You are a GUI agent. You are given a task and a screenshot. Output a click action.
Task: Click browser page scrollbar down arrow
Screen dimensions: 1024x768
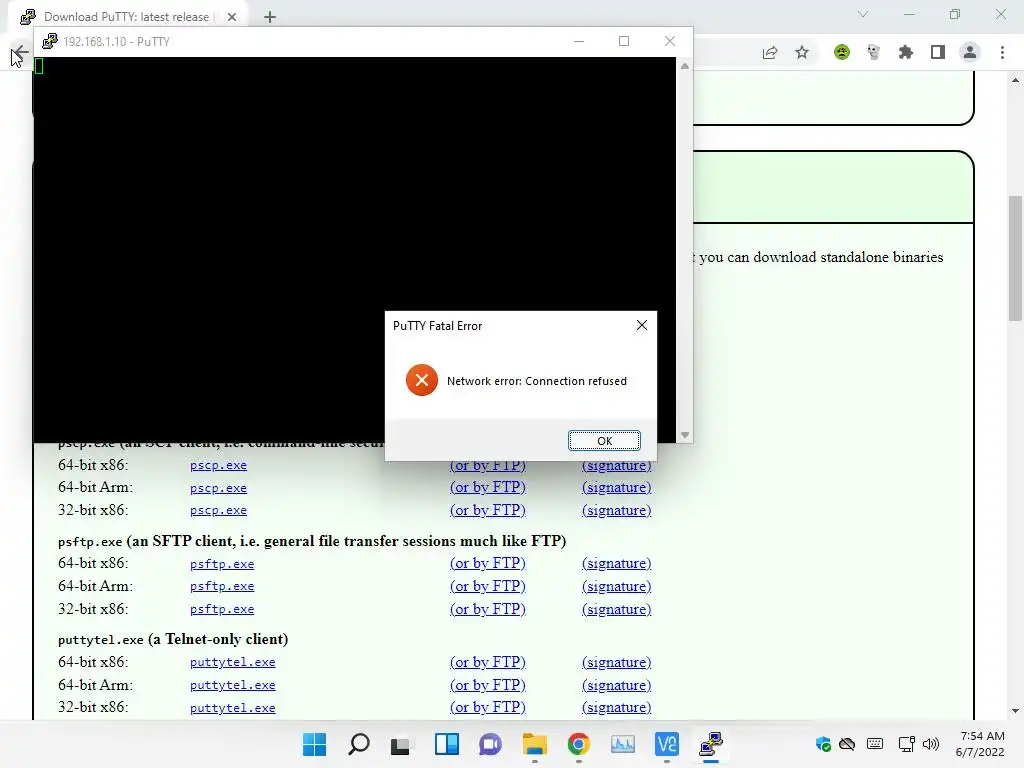[1015, 711]
